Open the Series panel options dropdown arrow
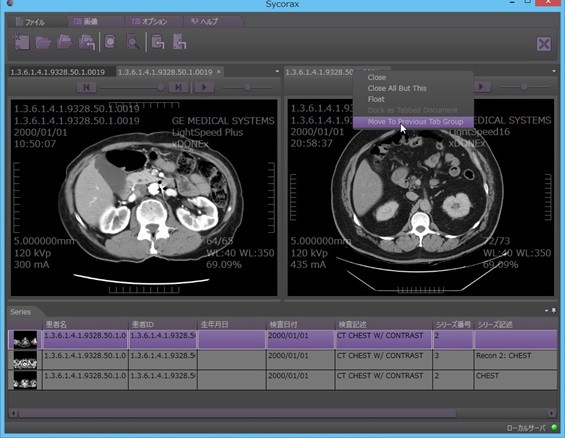The width and height of the screenshot is (565, 438). tap(547, 311)
